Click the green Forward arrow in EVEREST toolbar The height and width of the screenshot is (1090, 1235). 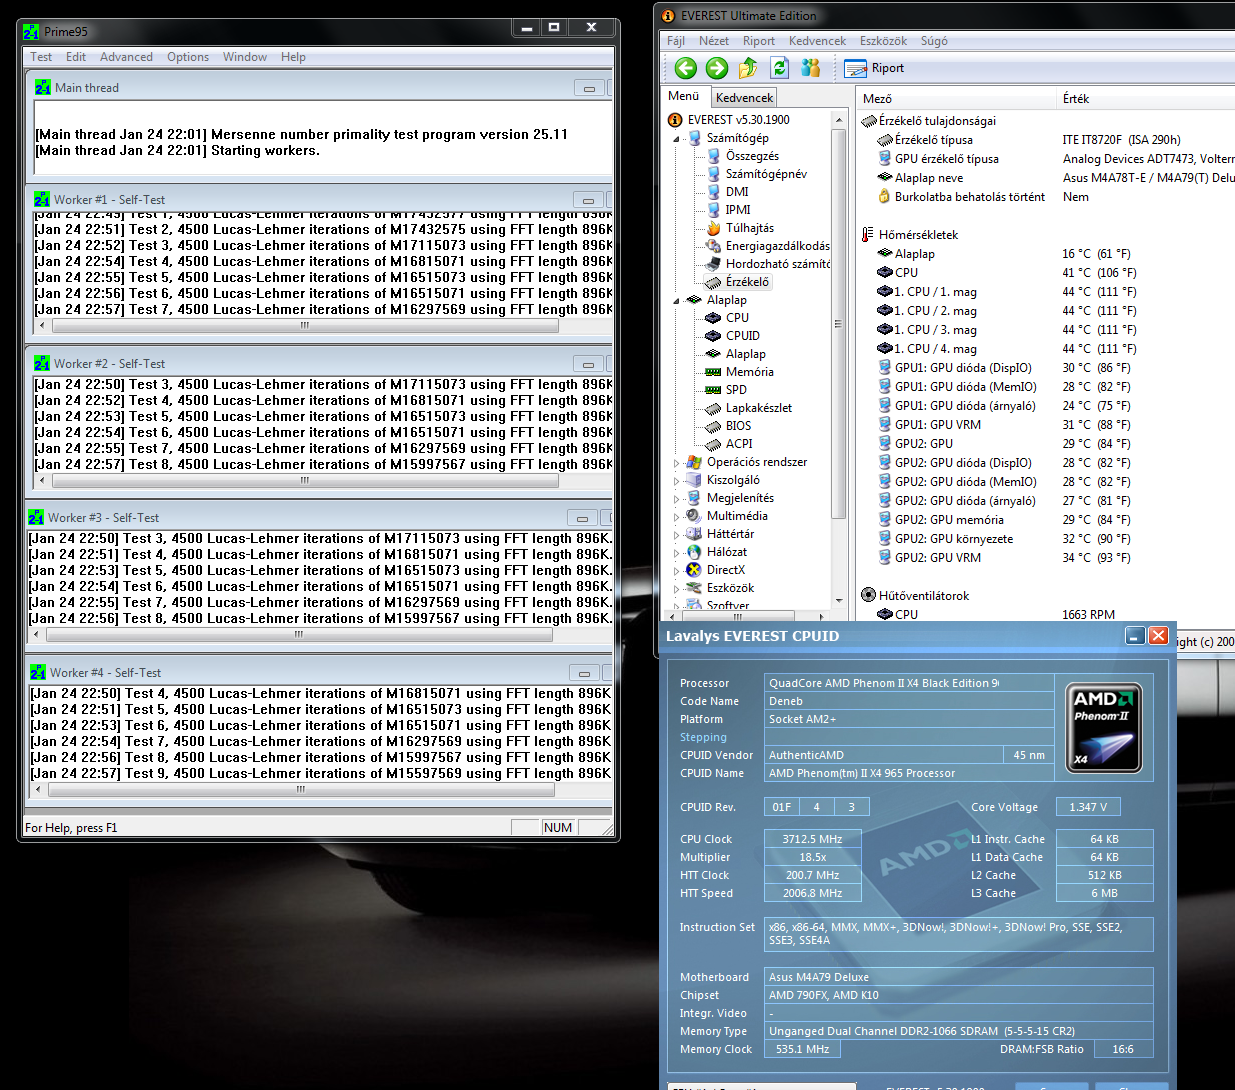[717, 68]
